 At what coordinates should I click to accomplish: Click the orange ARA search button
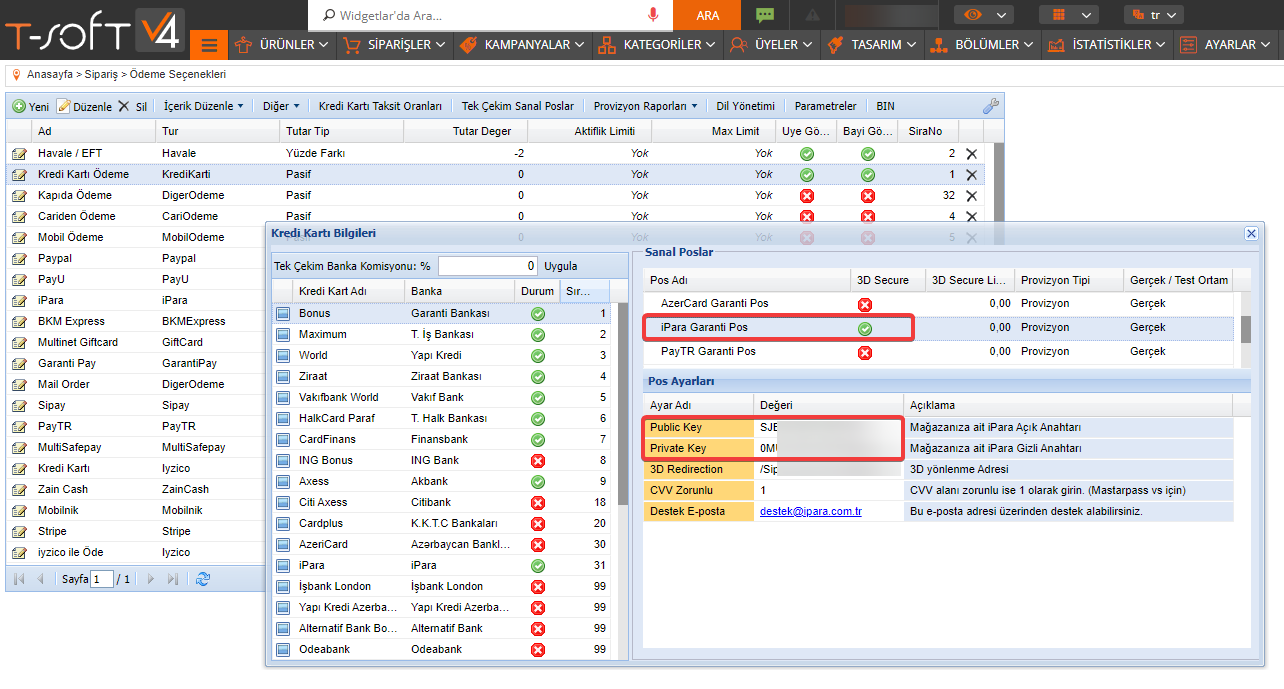coord(707,15)
